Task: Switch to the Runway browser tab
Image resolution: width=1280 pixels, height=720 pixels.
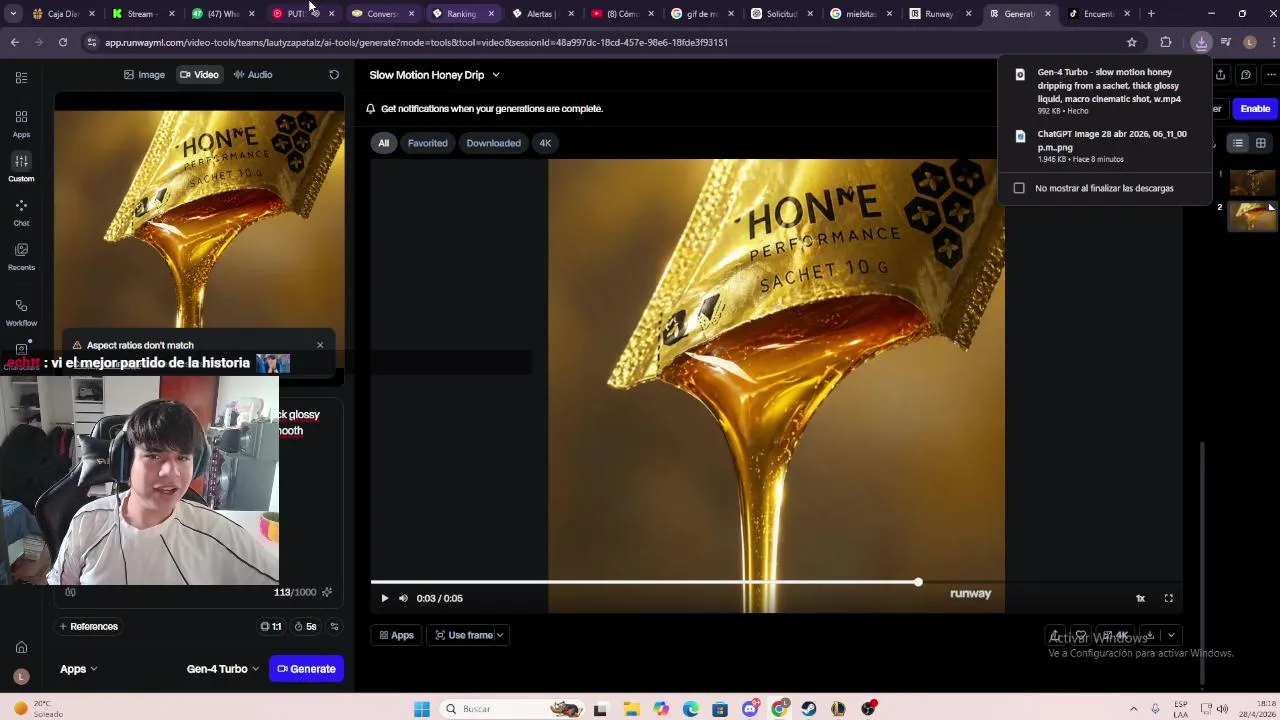Action: (941, 14)
